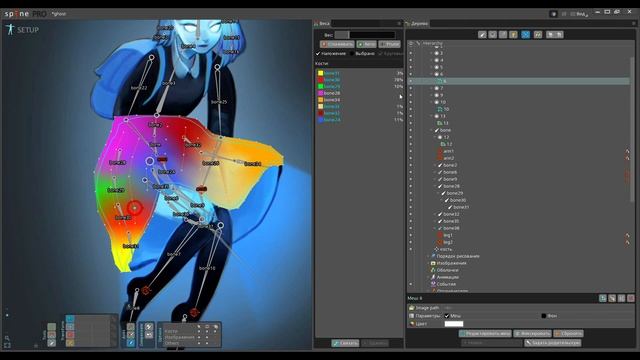
Task: Click third icon in tree toolbar
Action: coord(503,35)
